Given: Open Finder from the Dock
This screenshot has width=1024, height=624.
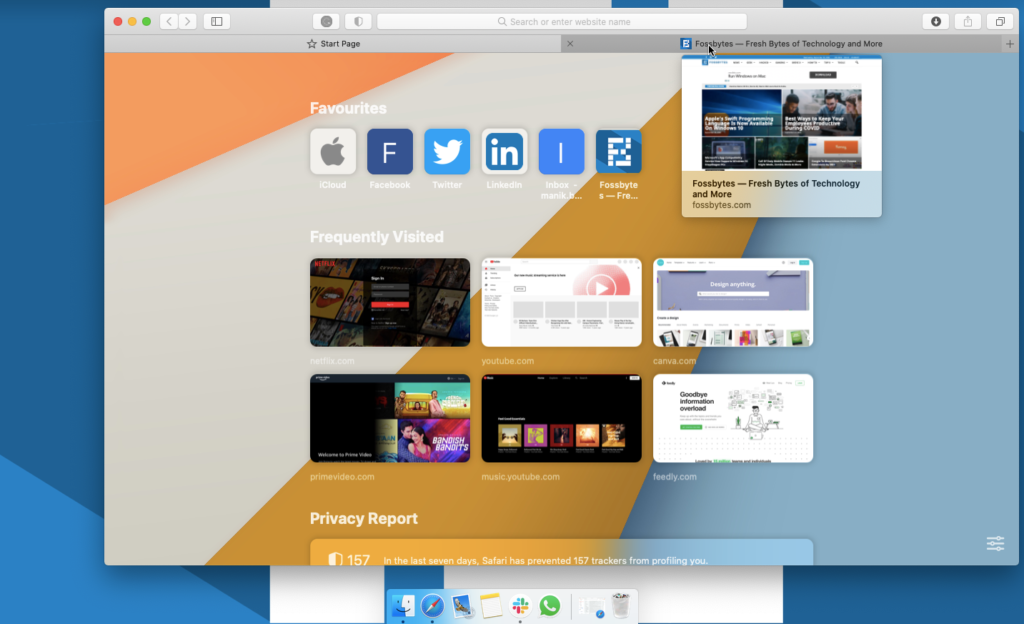Looking at the screenshot, I should [x=403, y=606].
